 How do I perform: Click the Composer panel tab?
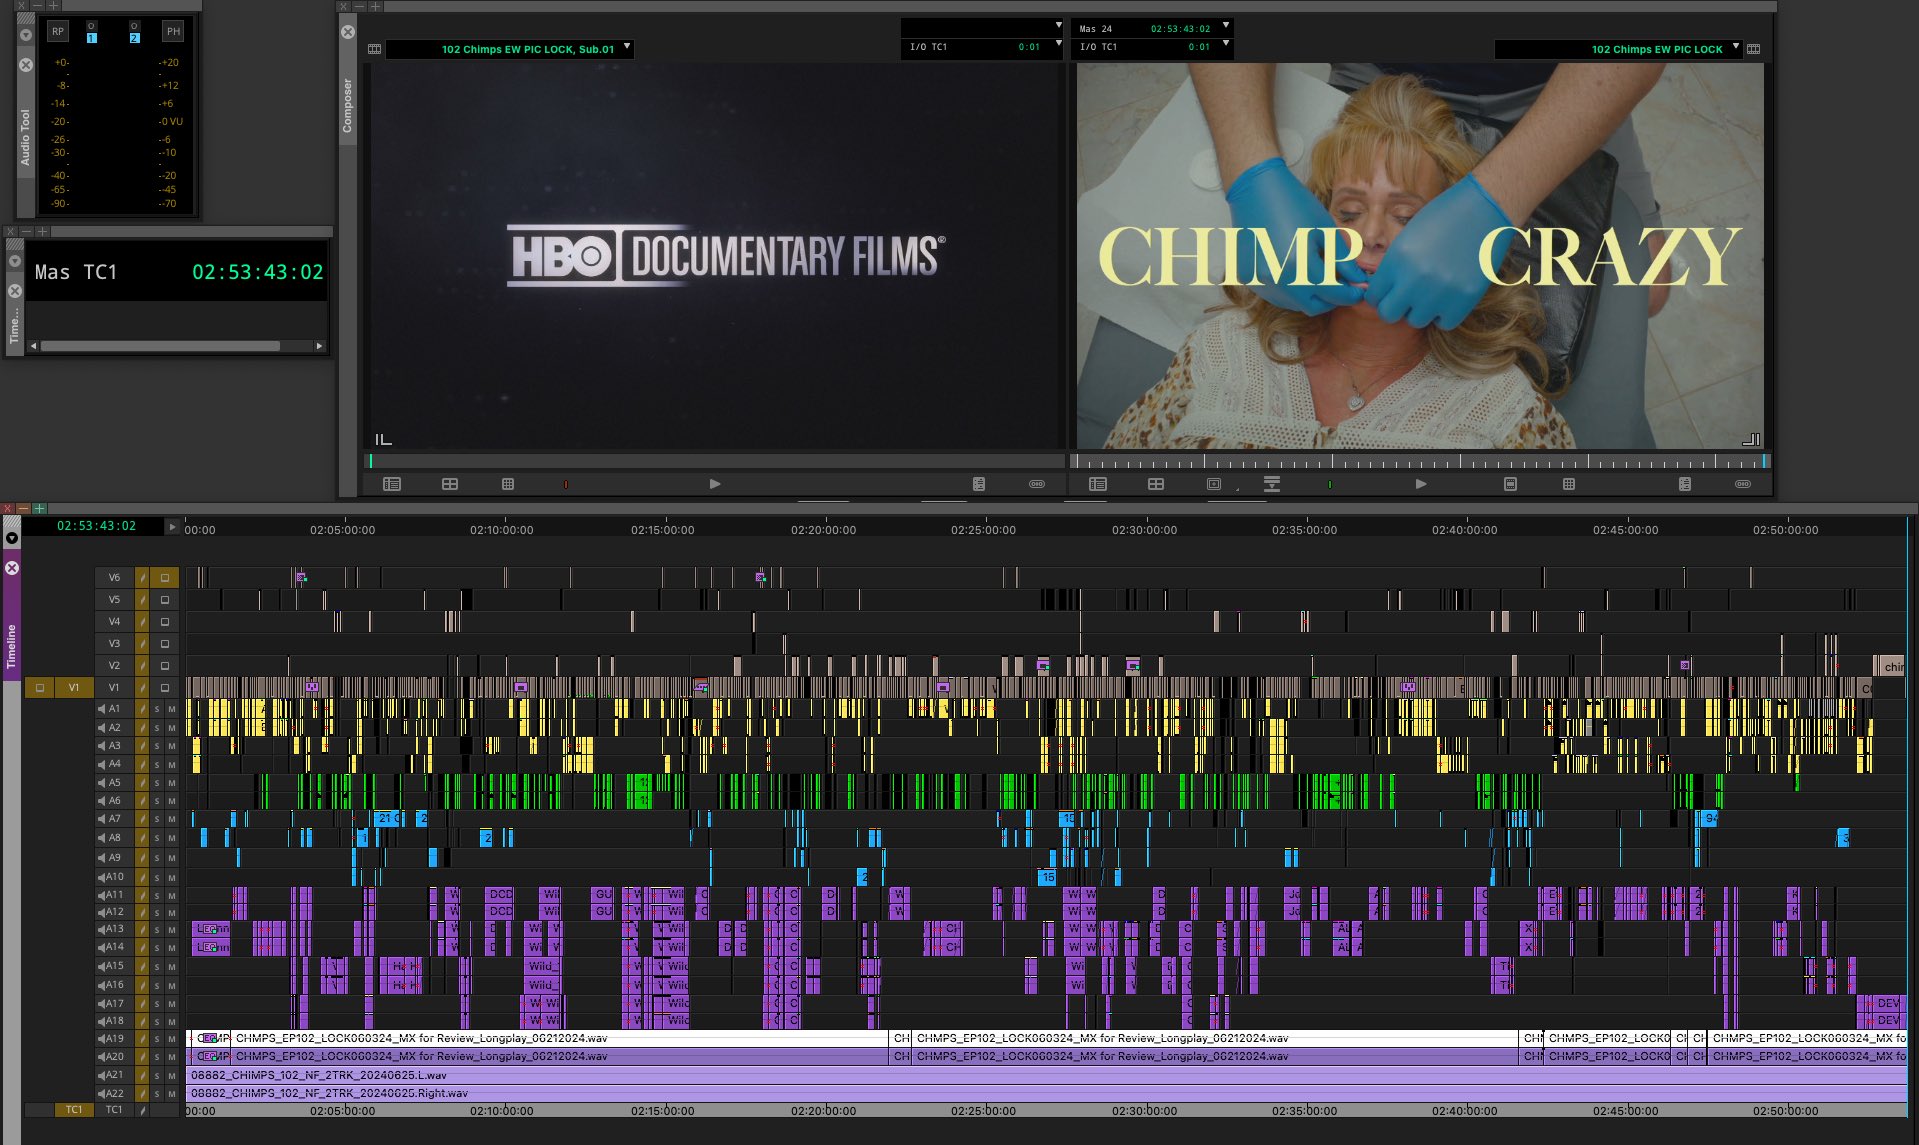point(347,105)
